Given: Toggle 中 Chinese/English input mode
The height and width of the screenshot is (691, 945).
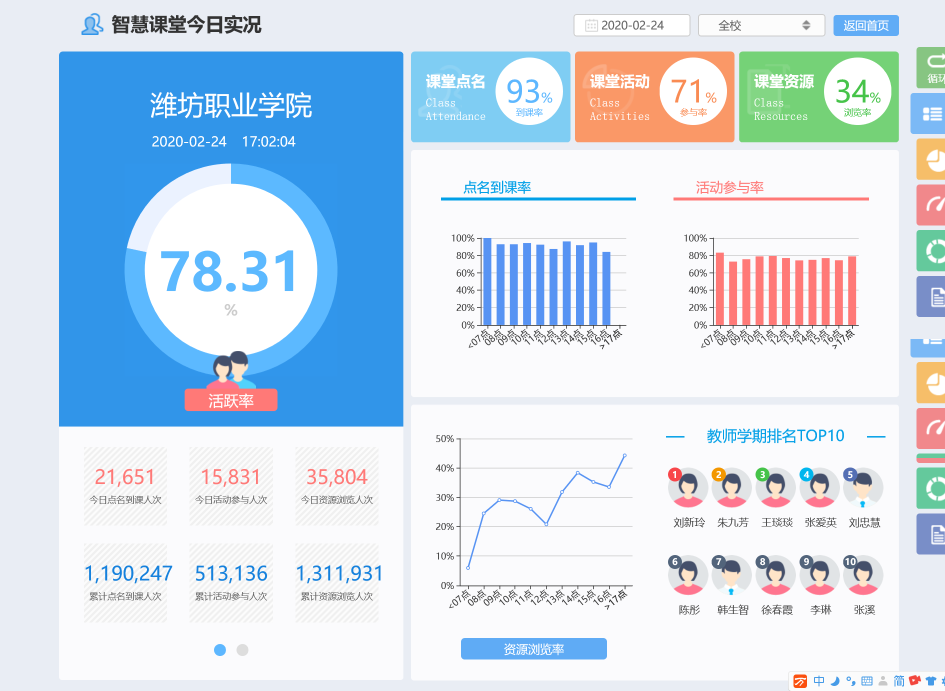Looking at the screenshot, I should [818, 681].
